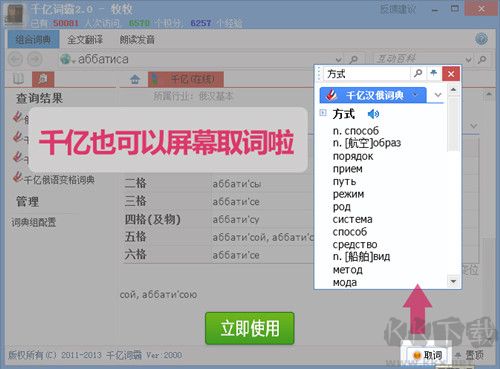
Task: Click the аббатиса search input field
Action: pyautogui.click(x=200, y=59)
